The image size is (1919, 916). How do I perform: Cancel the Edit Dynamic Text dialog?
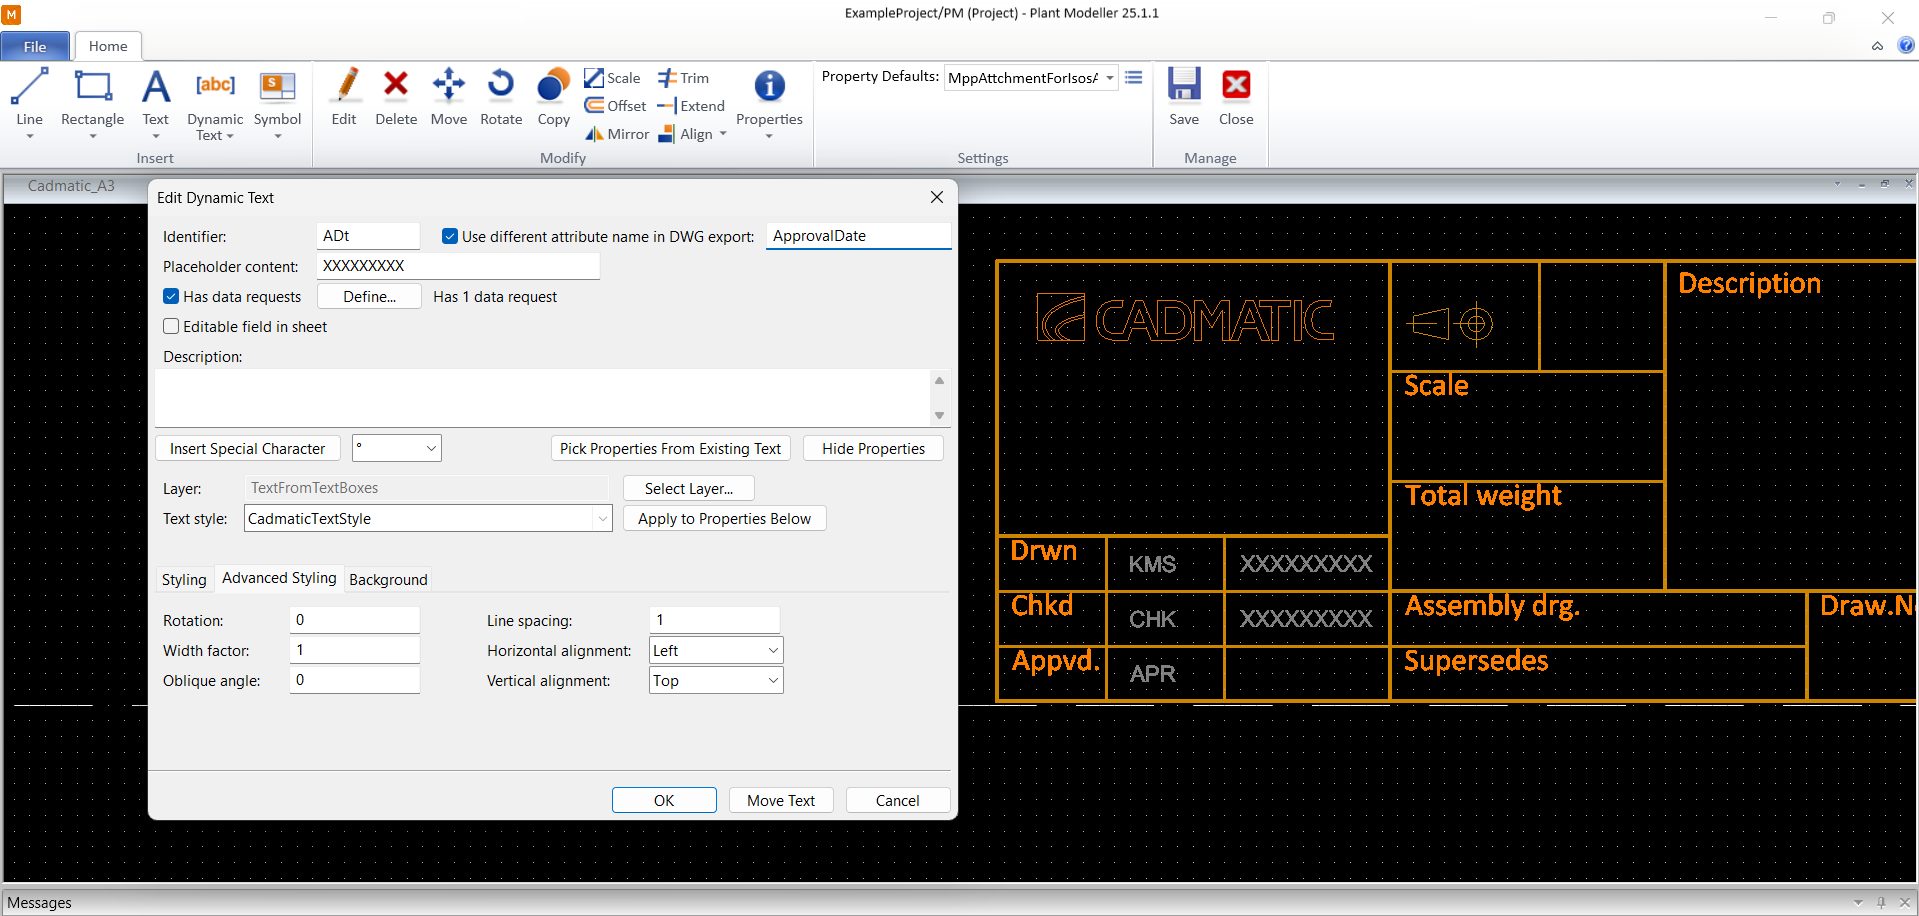click(x=897, y=800)
